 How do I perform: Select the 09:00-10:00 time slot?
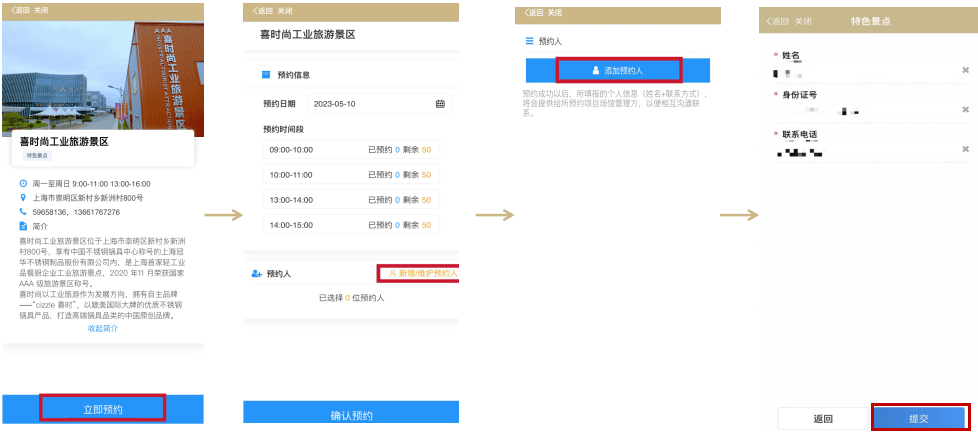(351, 149)
